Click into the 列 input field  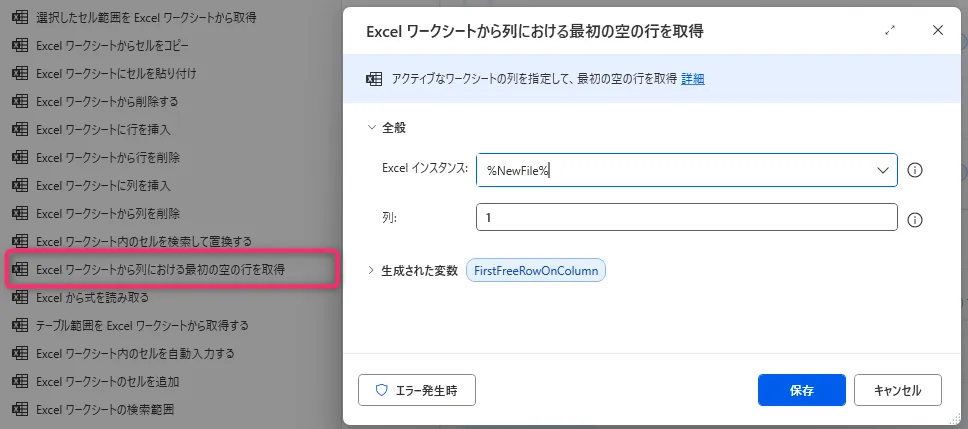click(686, 217)
